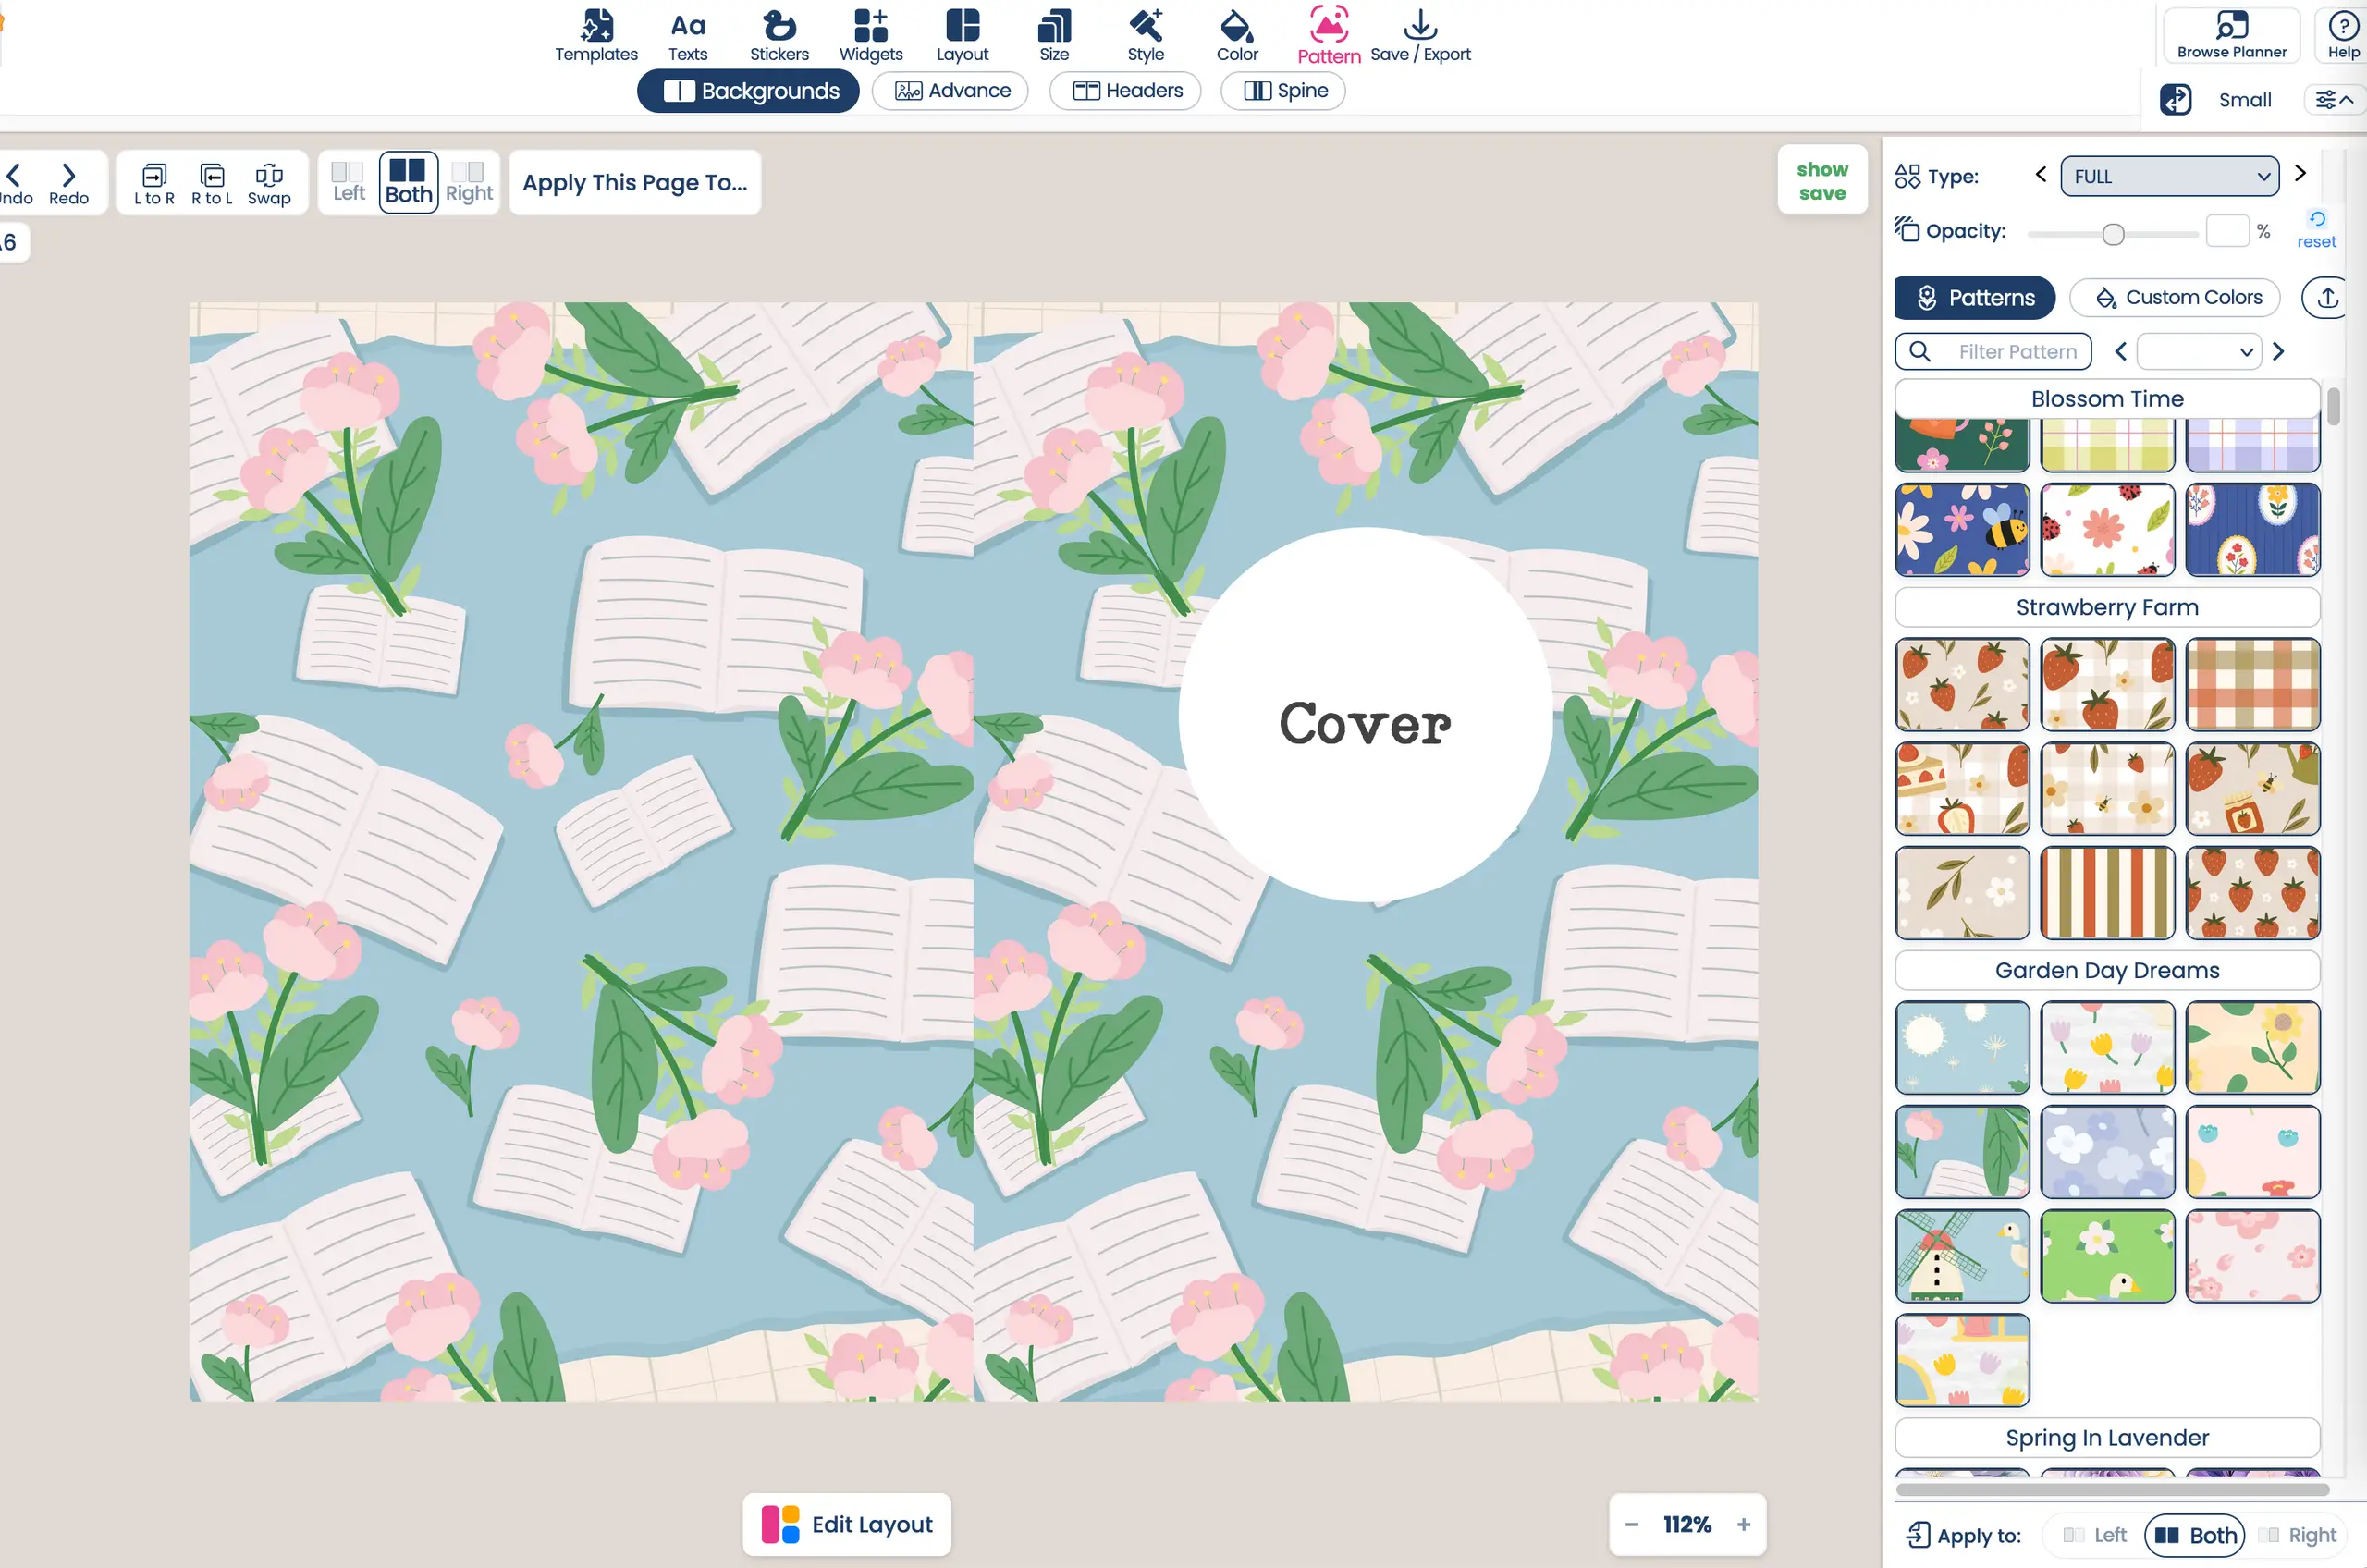
Task: Click the upload pattern icon
Action: click(x=2327, y=298)
